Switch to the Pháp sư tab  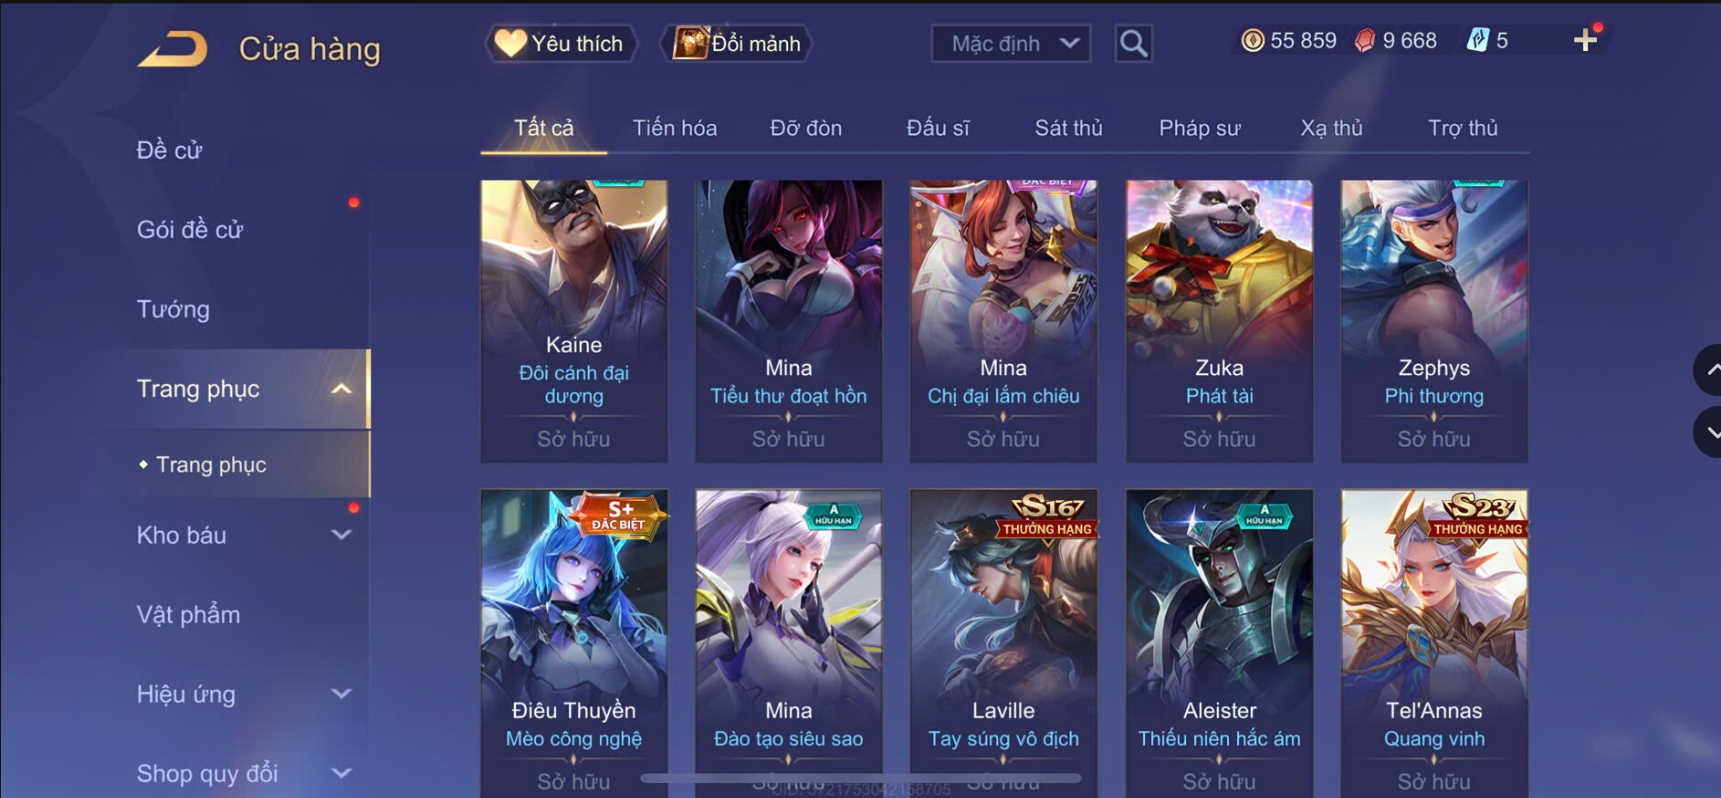1199,128
